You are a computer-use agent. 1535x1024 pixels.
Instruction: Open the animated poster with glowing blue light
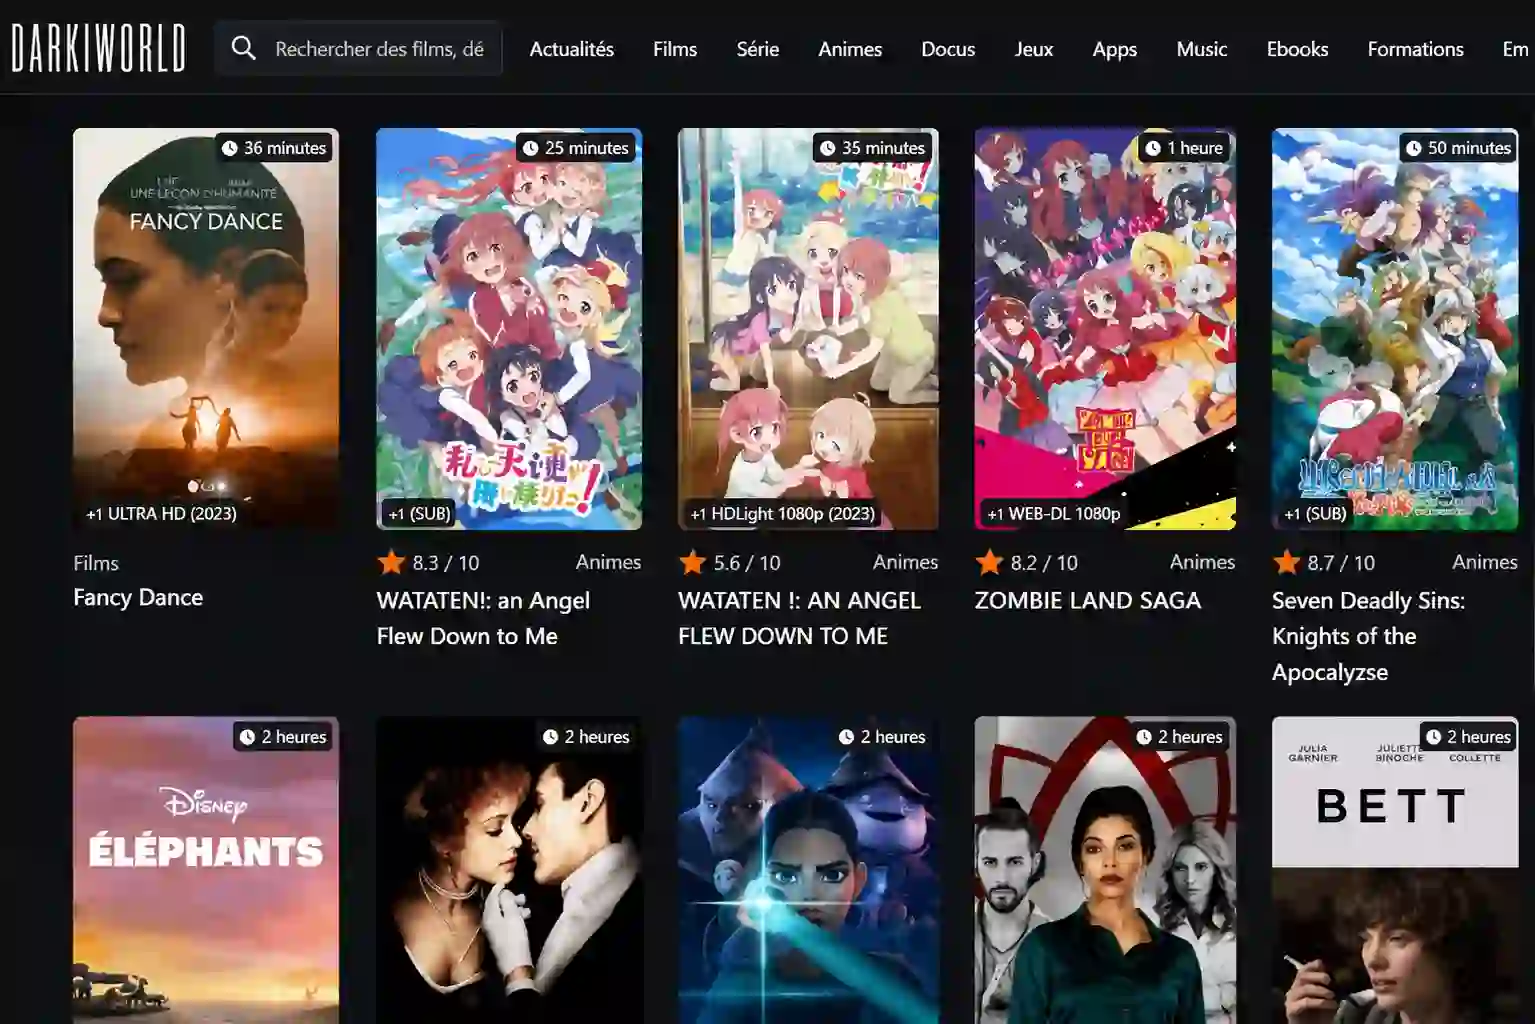click(x=808, y=870)
